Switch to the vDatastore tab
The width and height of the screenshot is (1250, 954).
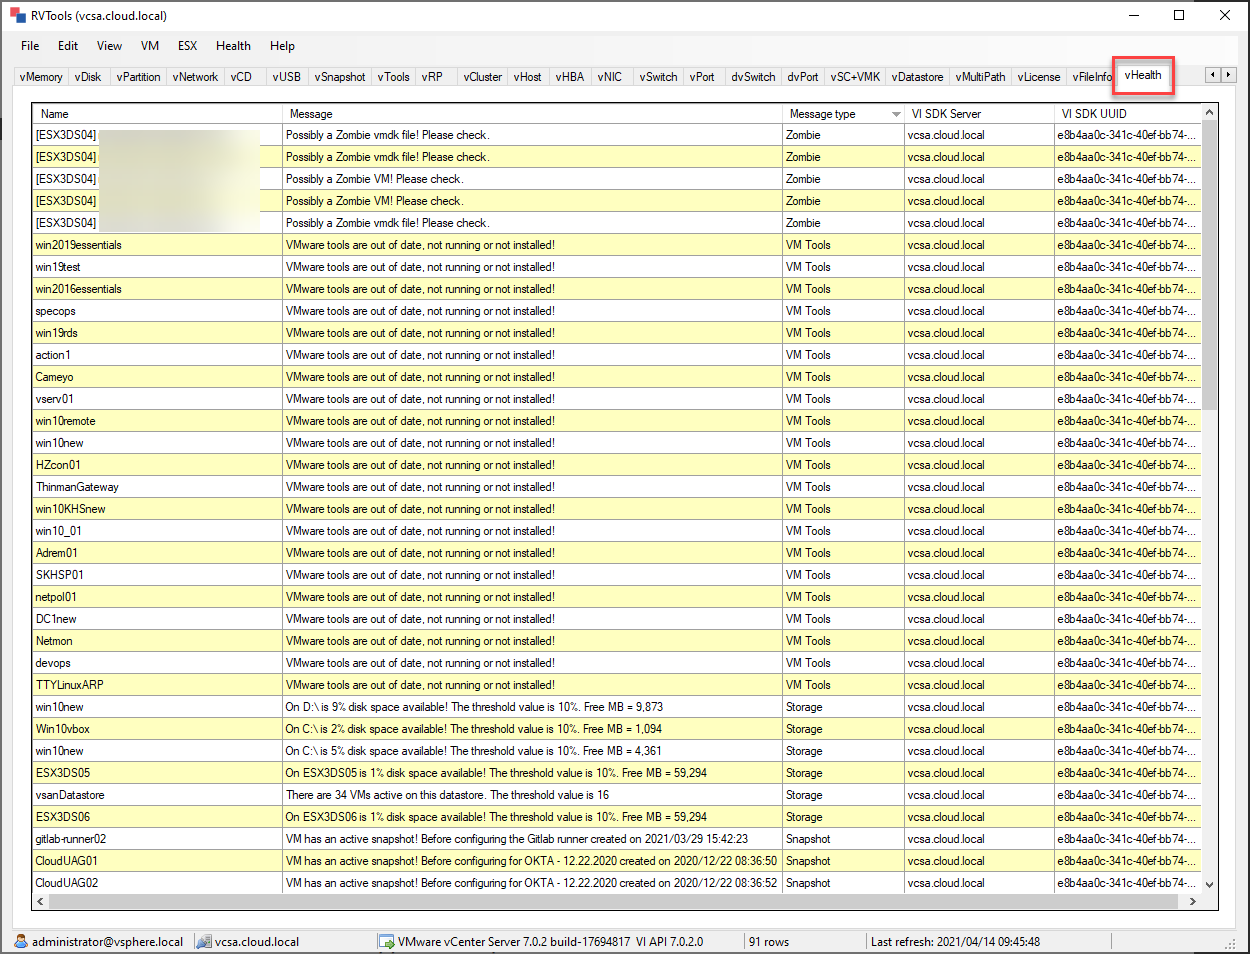click(918, 75)
